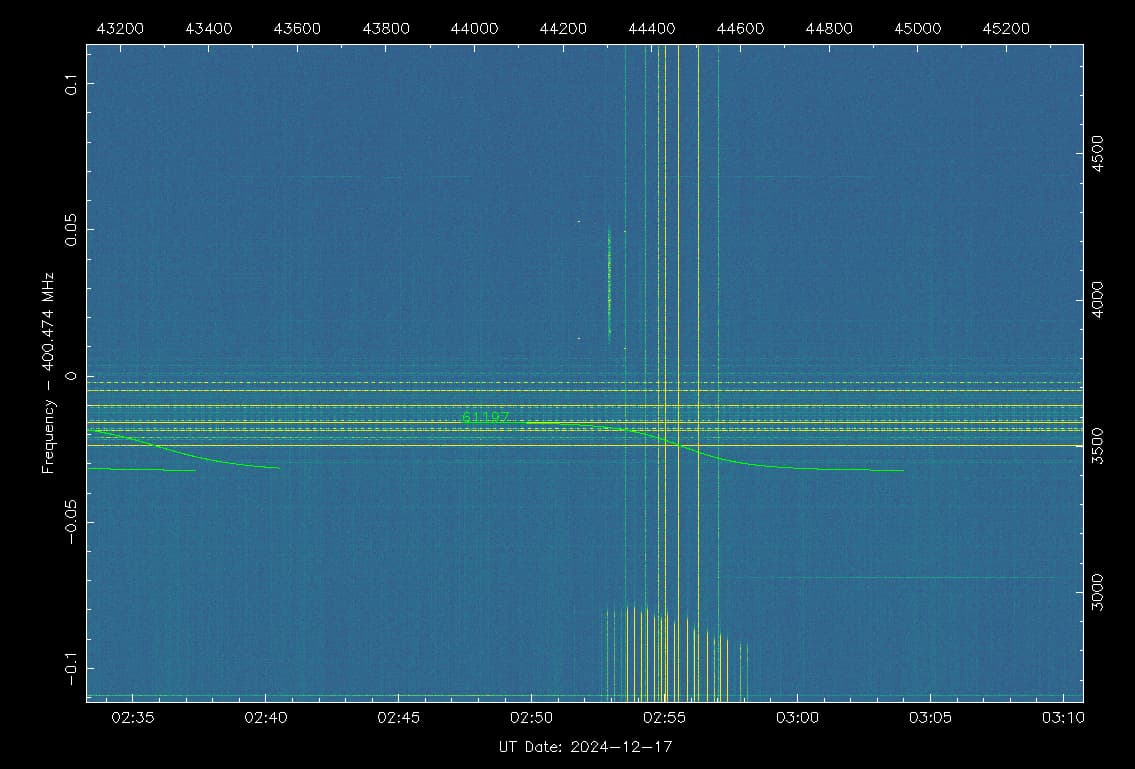
Task: Click the 03:05 time tick label
Action: (x=930, y=718)
